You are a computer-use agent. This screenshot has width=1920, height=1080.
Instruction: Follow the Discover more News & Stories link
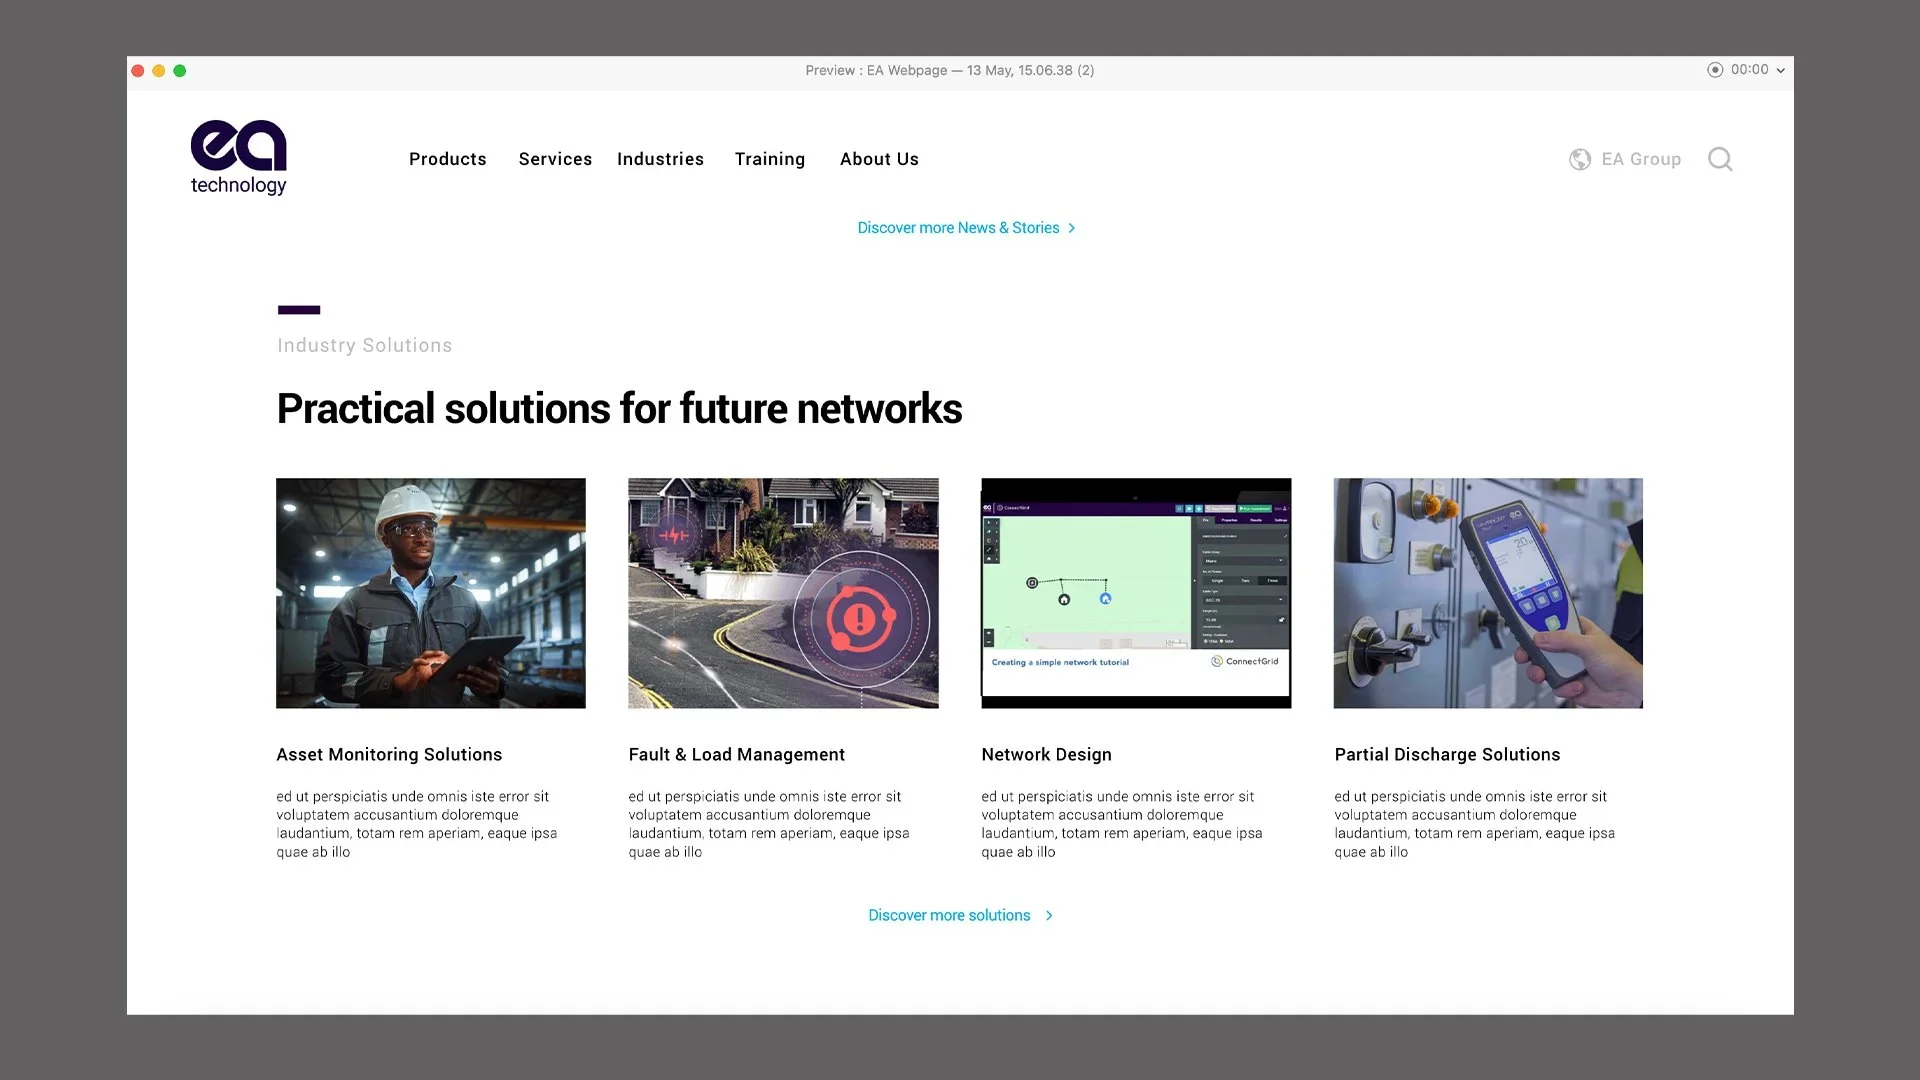point(957,228)
